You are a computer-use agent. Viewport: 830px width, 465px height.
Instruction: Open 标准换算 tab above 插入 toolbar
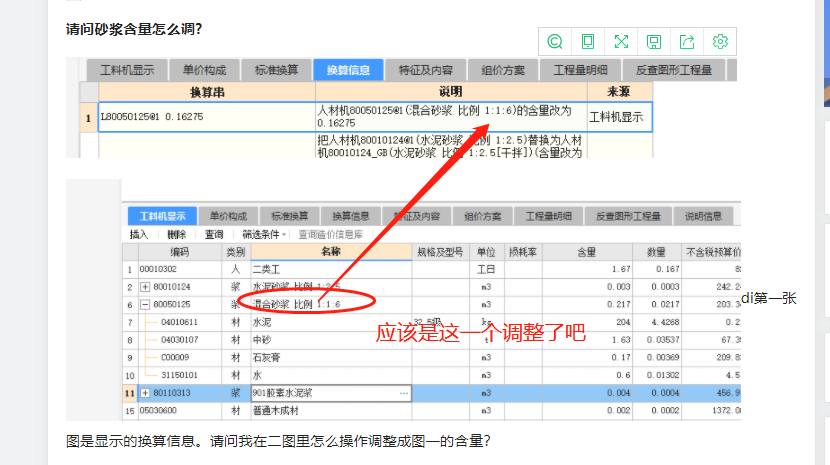coord(290,216)
